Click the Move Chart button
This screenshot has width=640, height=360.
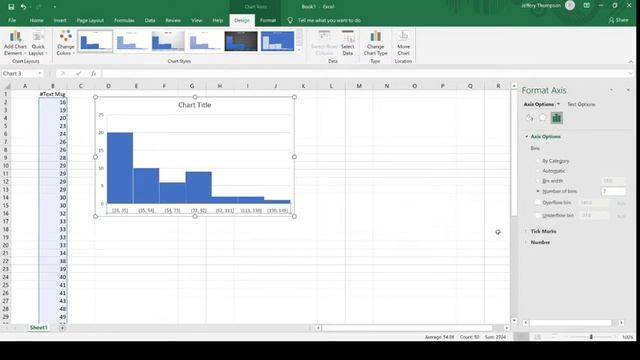tap(403, 43)
